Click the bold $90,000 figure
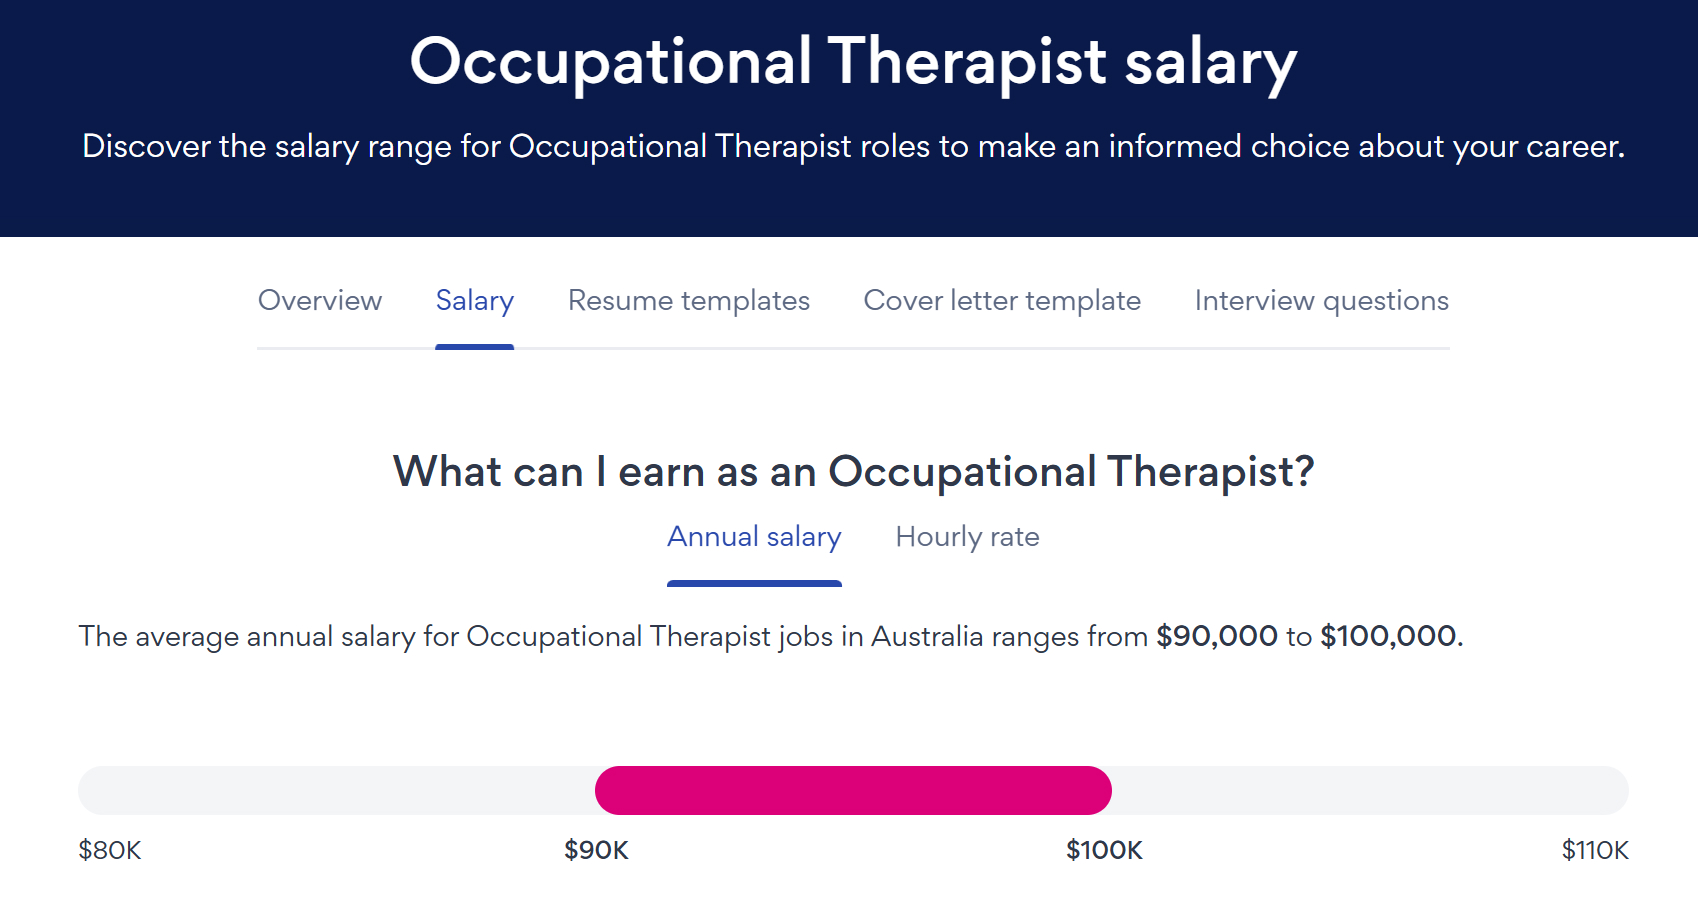1698x908 pixels. click(x=1217, y=636)
